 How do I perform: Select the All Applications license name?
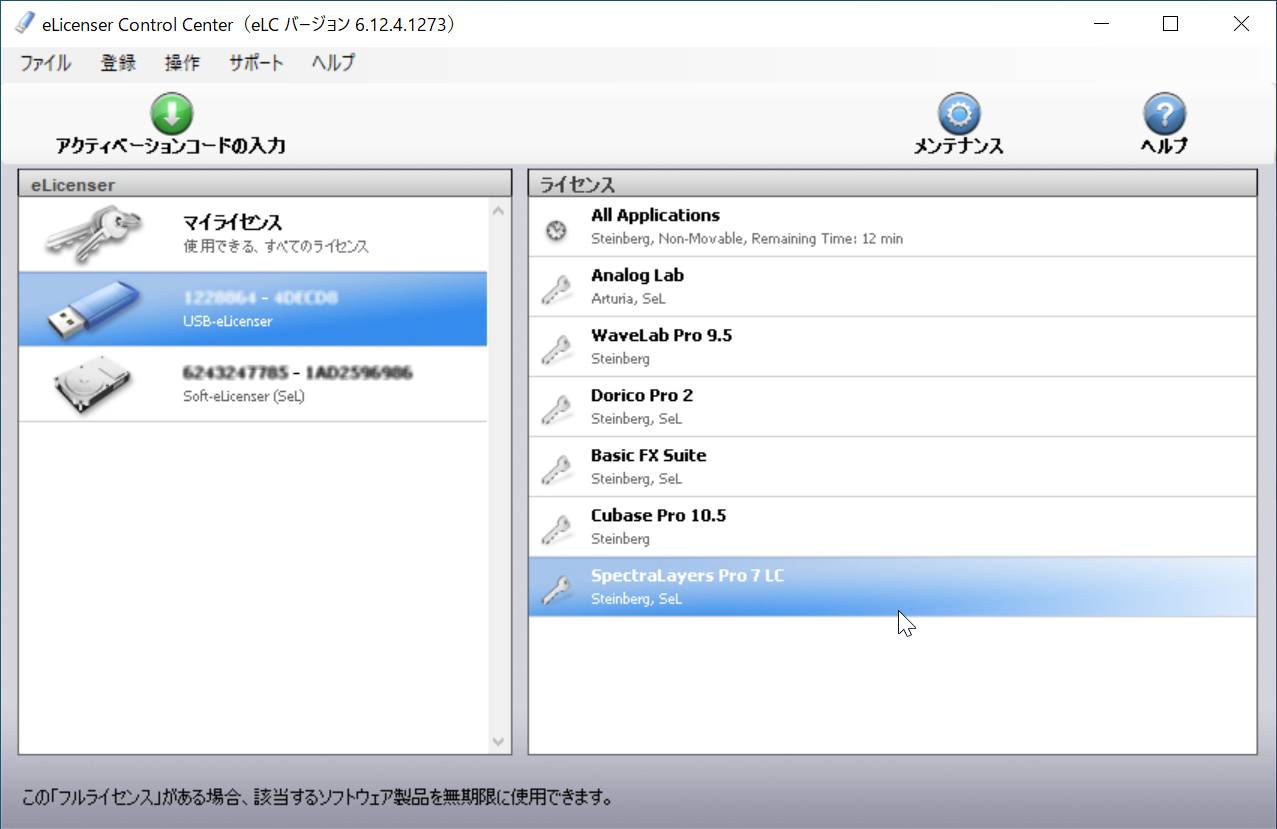point(655,215)
